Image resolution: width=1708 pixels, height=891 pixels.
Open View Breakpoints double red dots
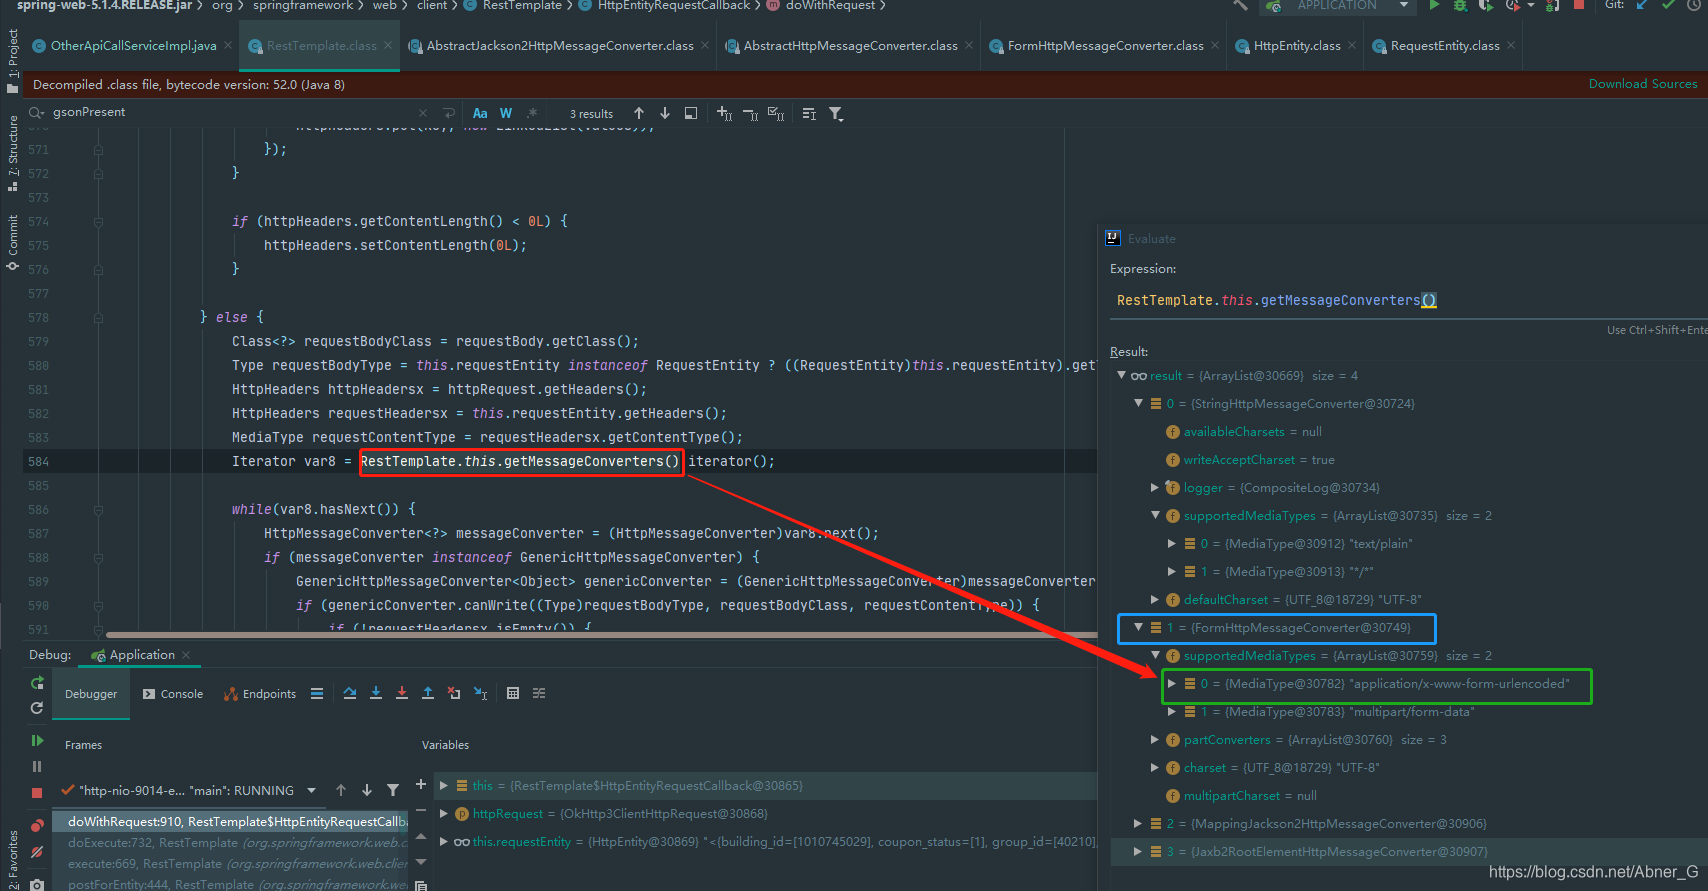37,826
